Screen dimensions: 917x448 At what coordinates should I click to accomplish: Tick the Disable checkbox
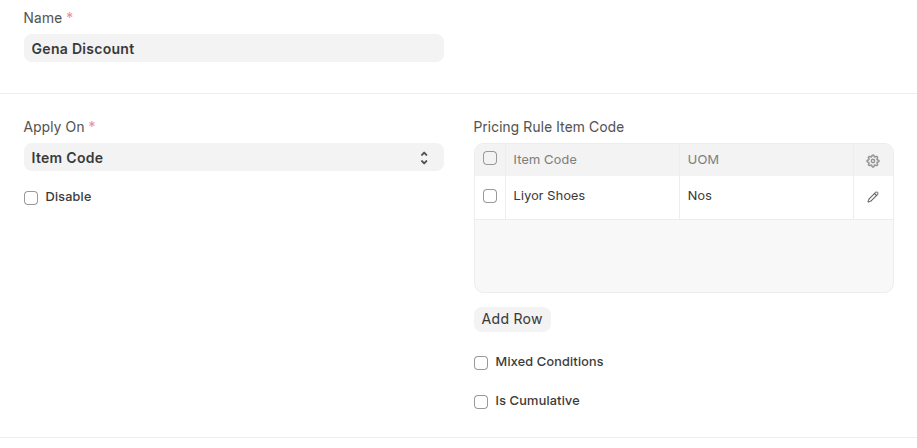click(31, 198)
